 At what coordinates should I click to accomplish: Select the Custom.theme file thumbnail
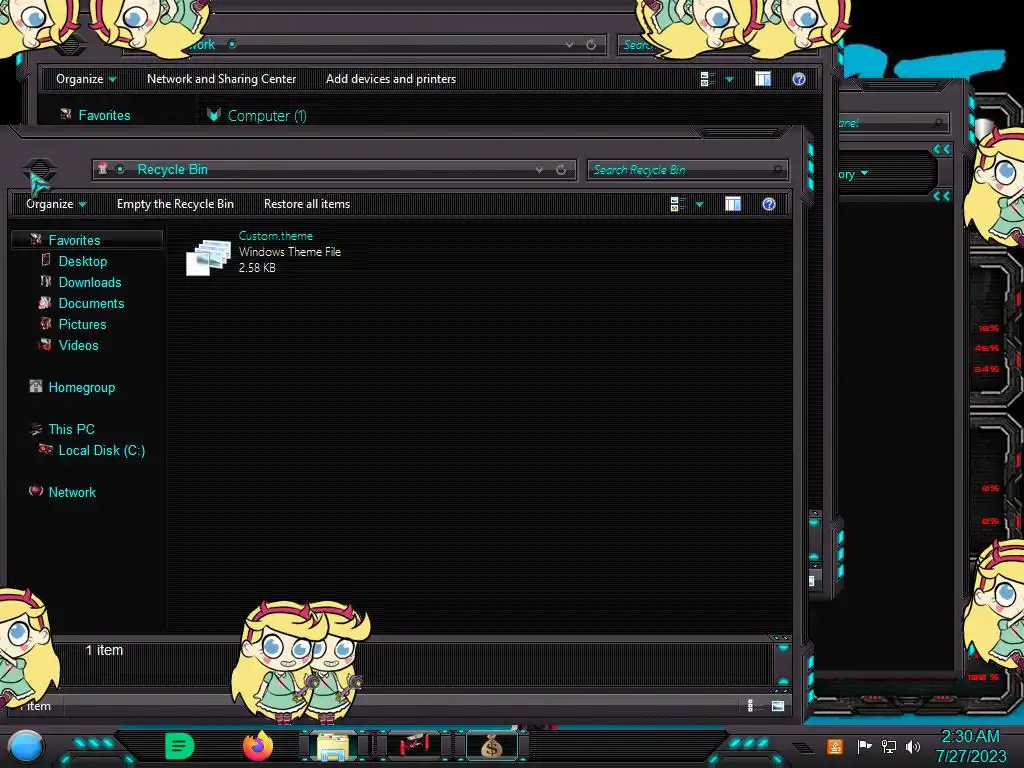[x=208, y=257]
